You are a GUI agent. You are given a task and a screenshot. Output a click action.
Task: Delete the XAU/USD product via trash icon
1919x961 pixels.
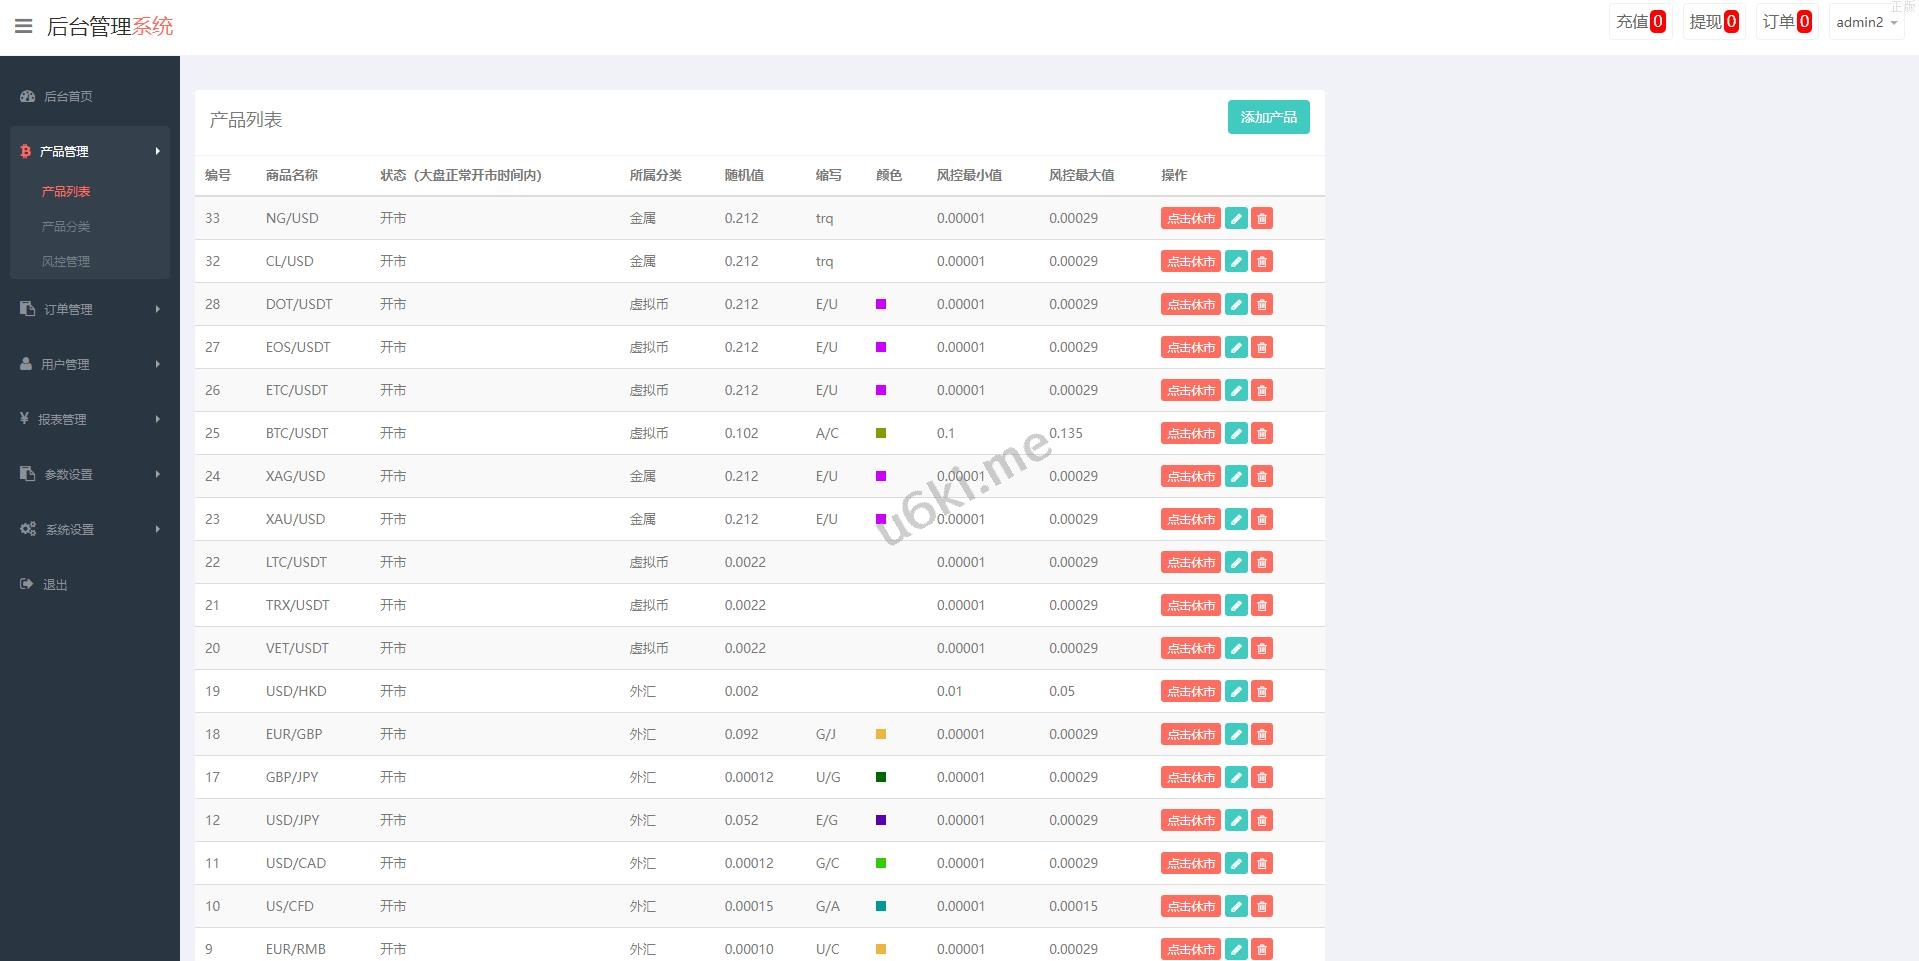click(1262, 520)
